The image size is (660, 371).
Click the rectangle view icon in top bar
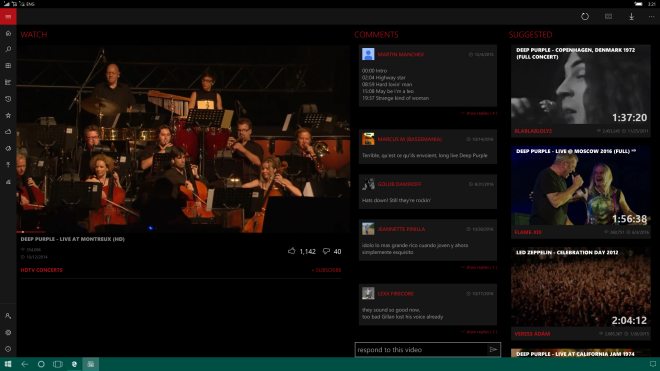click(x=608, y=16)
